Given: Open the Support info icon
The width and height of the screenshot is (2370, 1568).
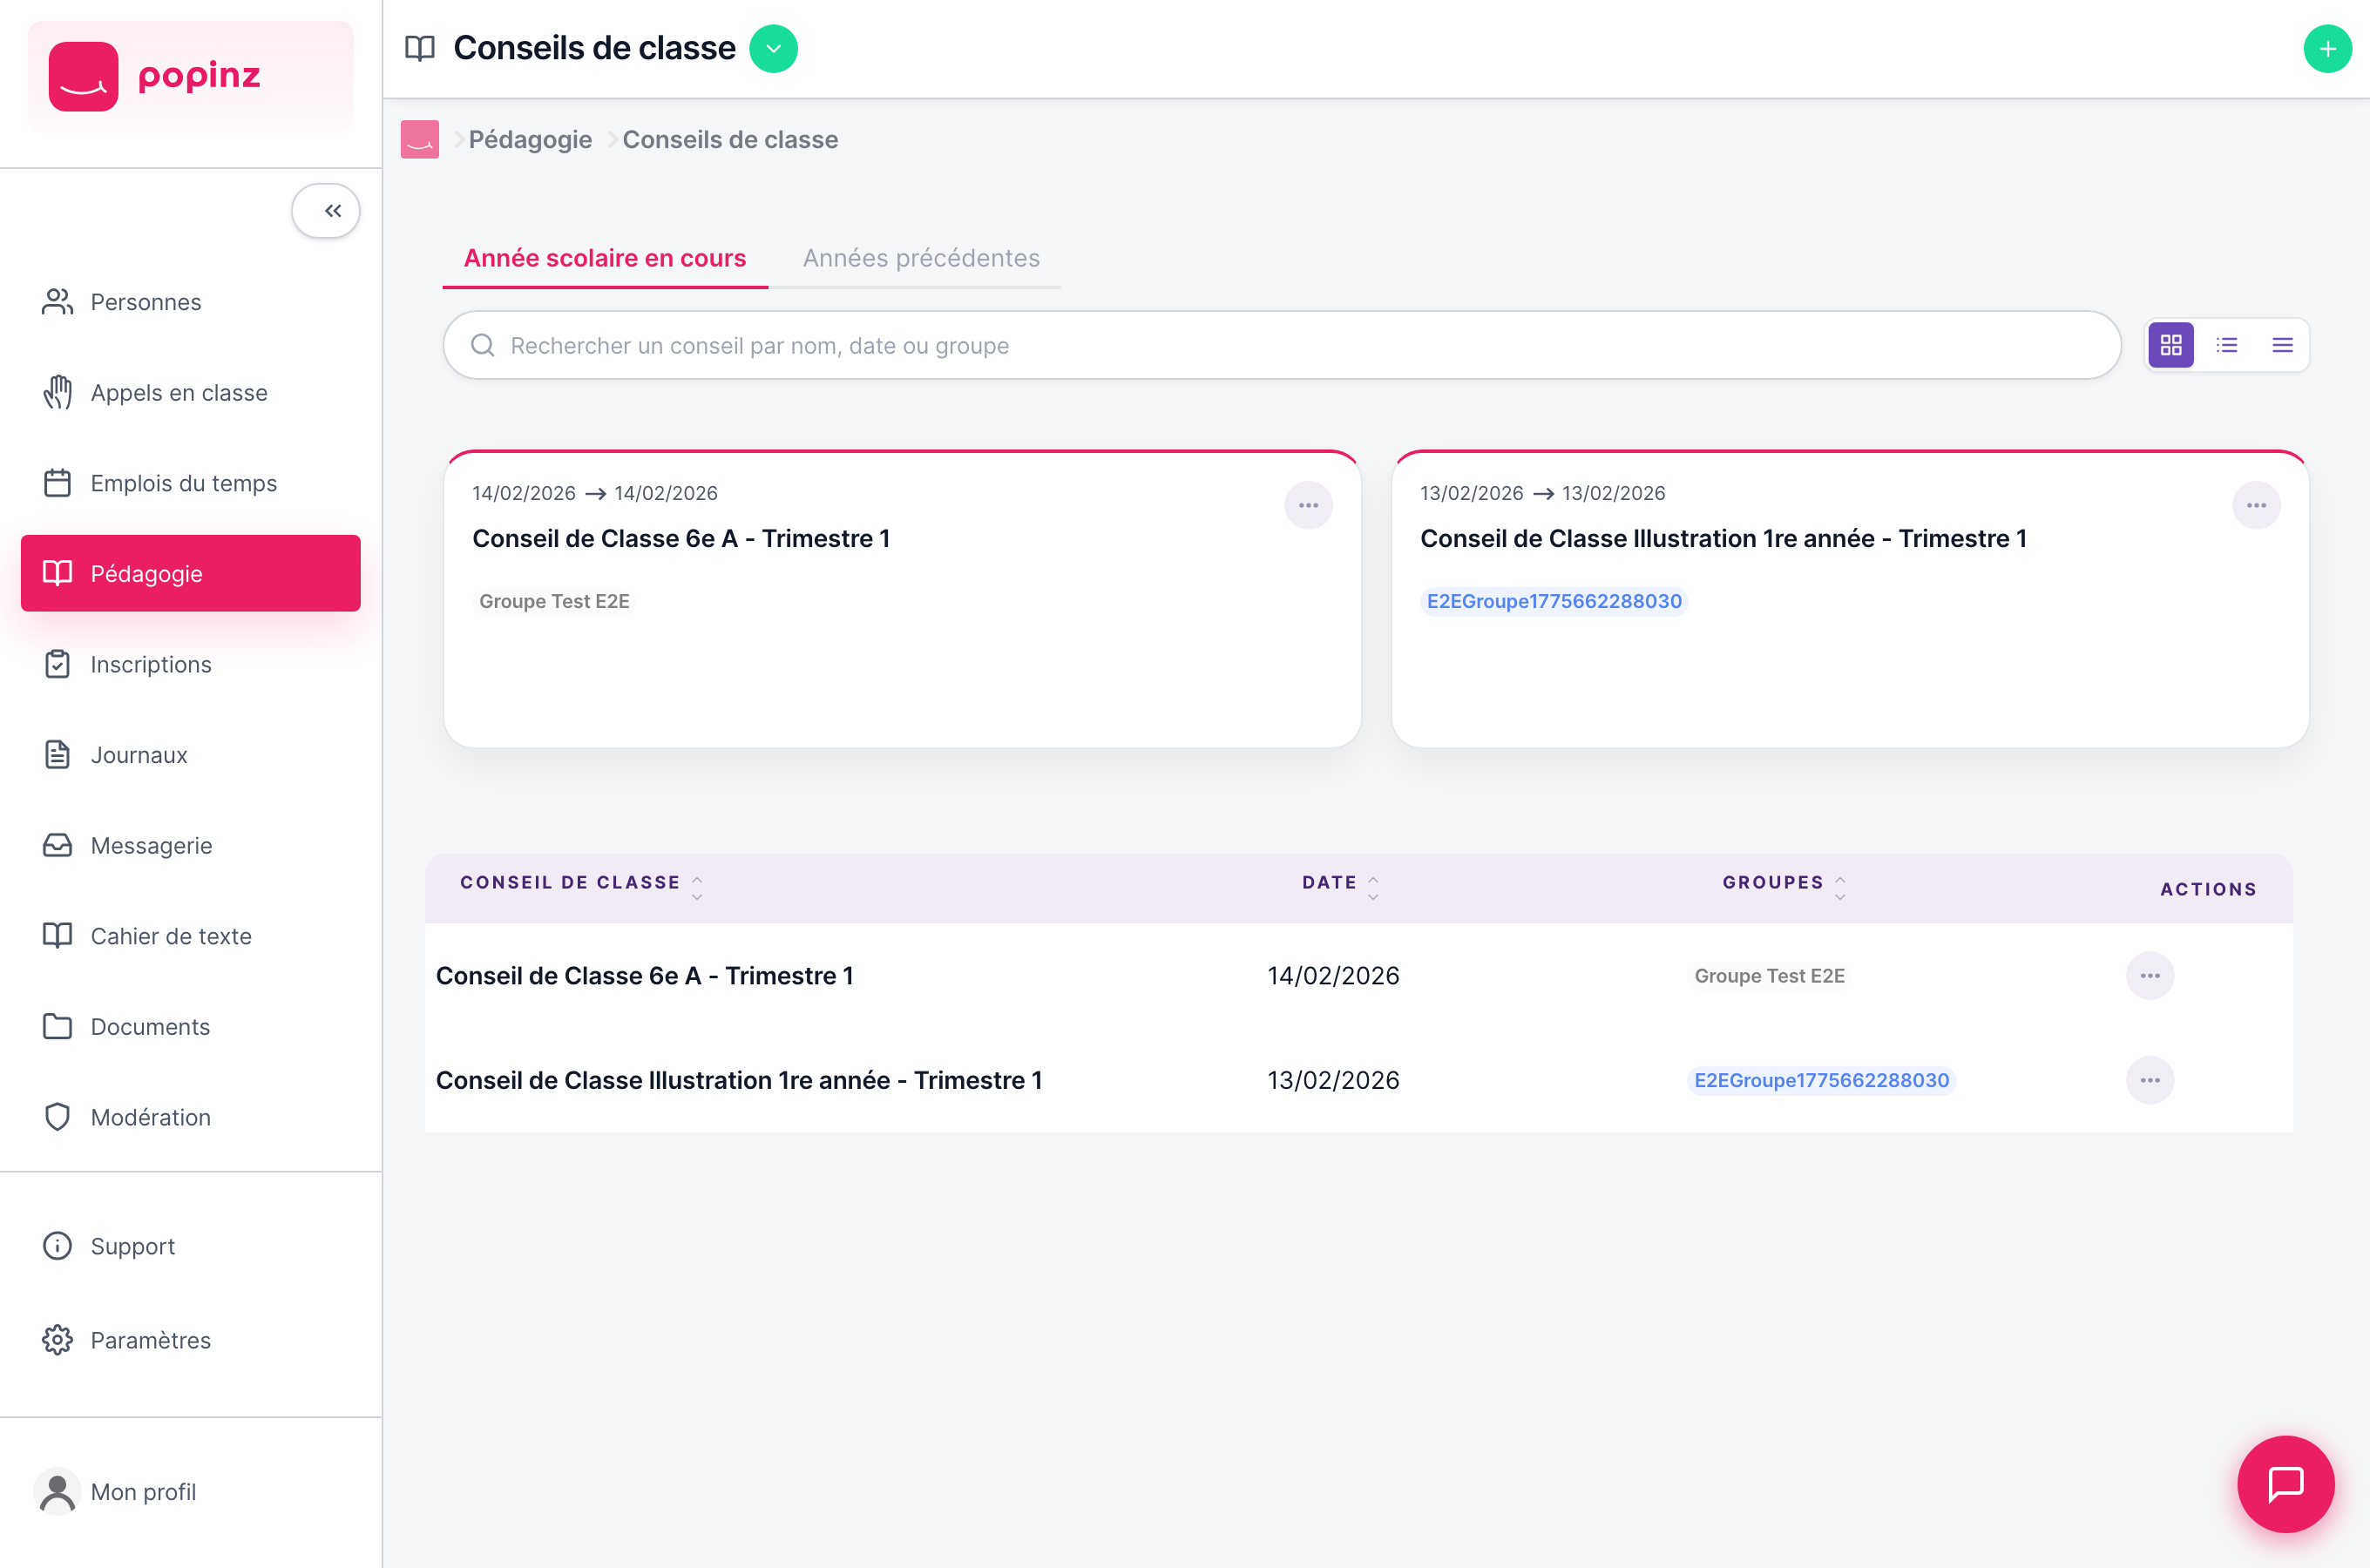Looking at the screenshot, I should click(57, 1246).
